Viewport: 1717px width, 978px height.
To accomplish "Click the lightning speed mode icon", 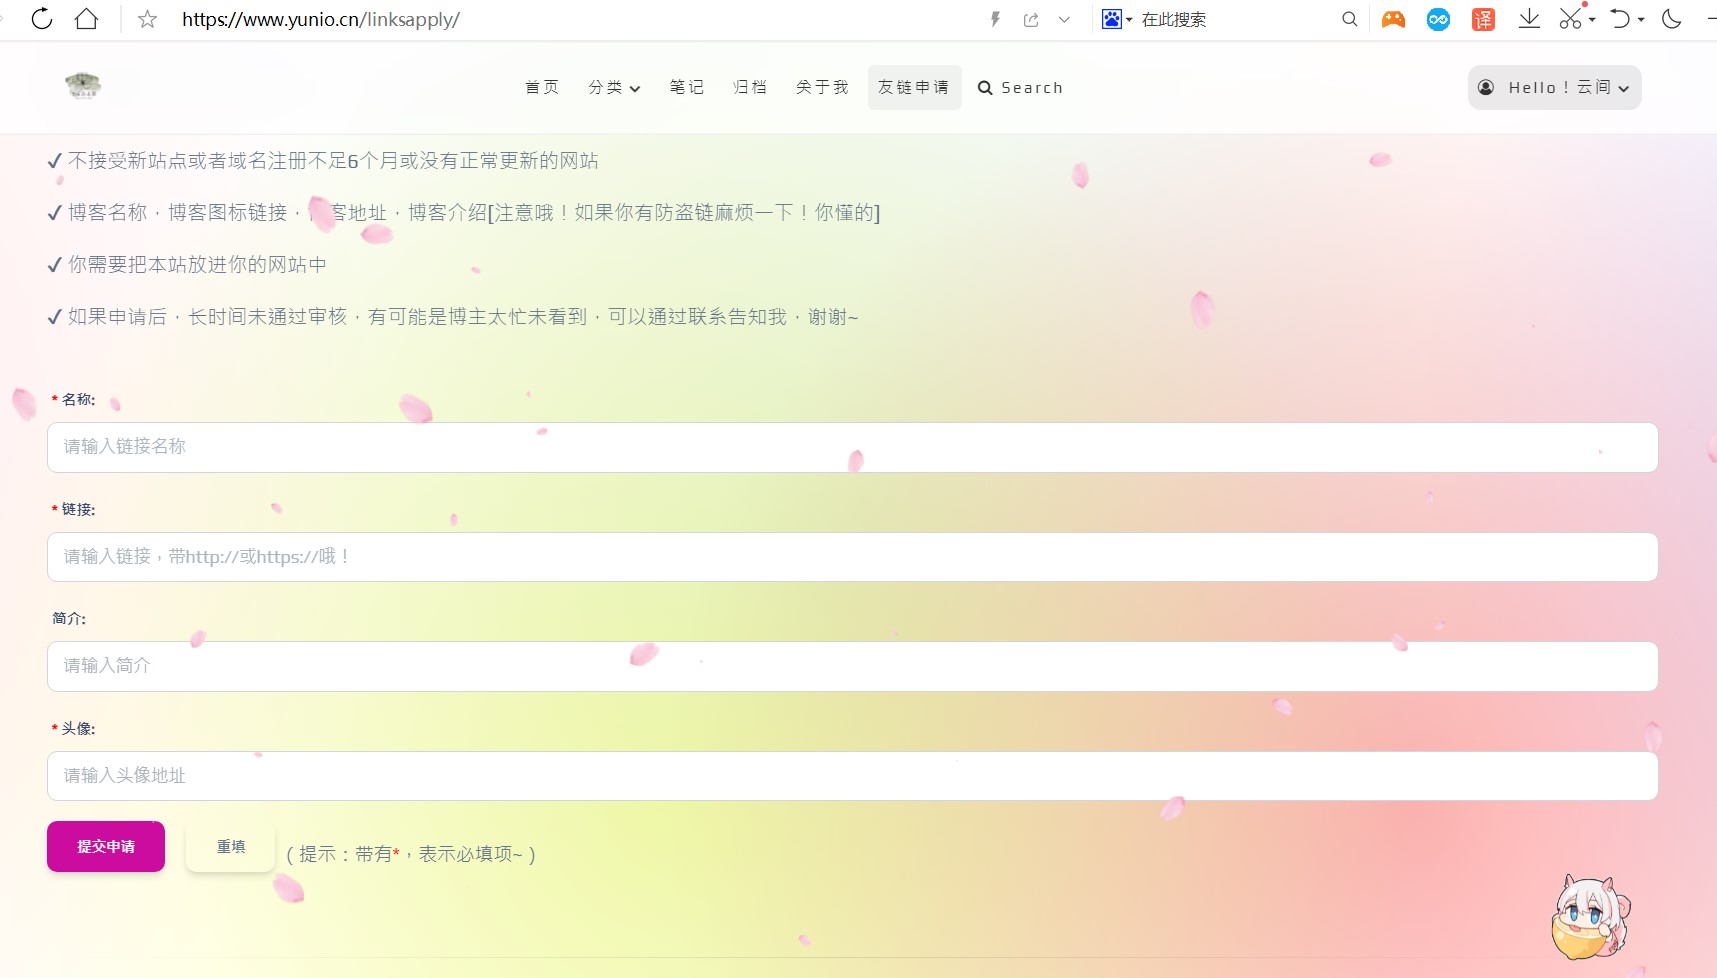I will coord(995,19).
